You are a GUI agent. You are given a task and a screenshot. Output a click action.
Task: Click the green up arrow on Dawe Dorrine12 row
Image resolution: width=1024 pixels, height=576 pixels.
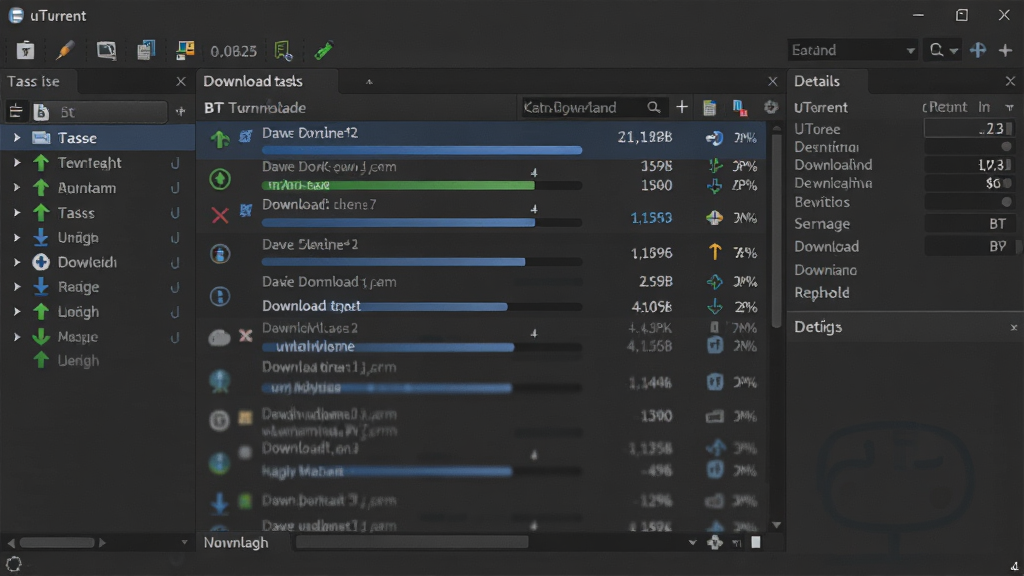pos(220,138)
